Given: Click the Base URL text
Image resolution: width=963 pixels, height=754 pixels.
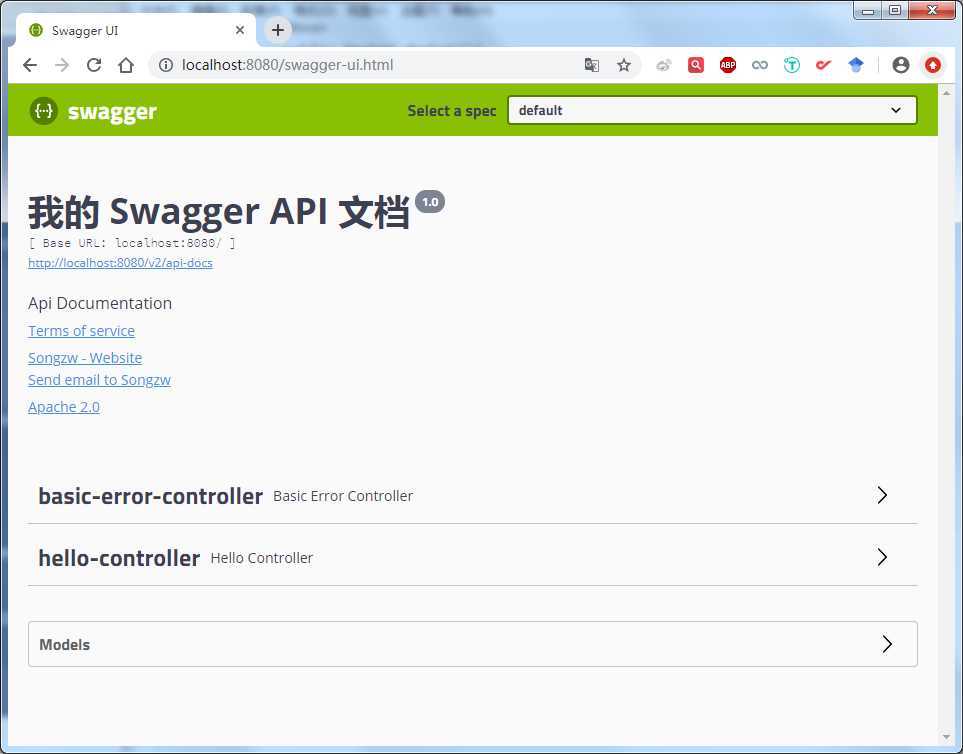Looking at the screenshot, I should [x=132, y=243].
